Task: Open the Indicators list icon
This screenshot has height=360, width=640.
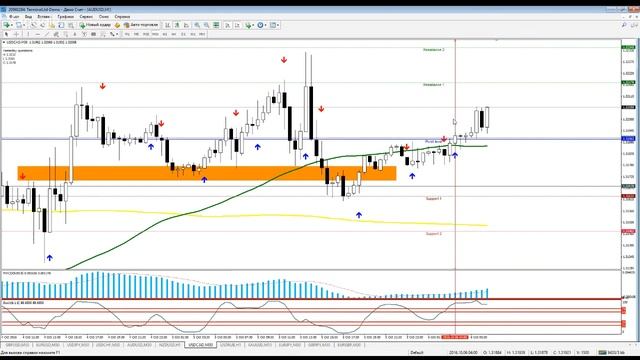Action: [248, 25]
